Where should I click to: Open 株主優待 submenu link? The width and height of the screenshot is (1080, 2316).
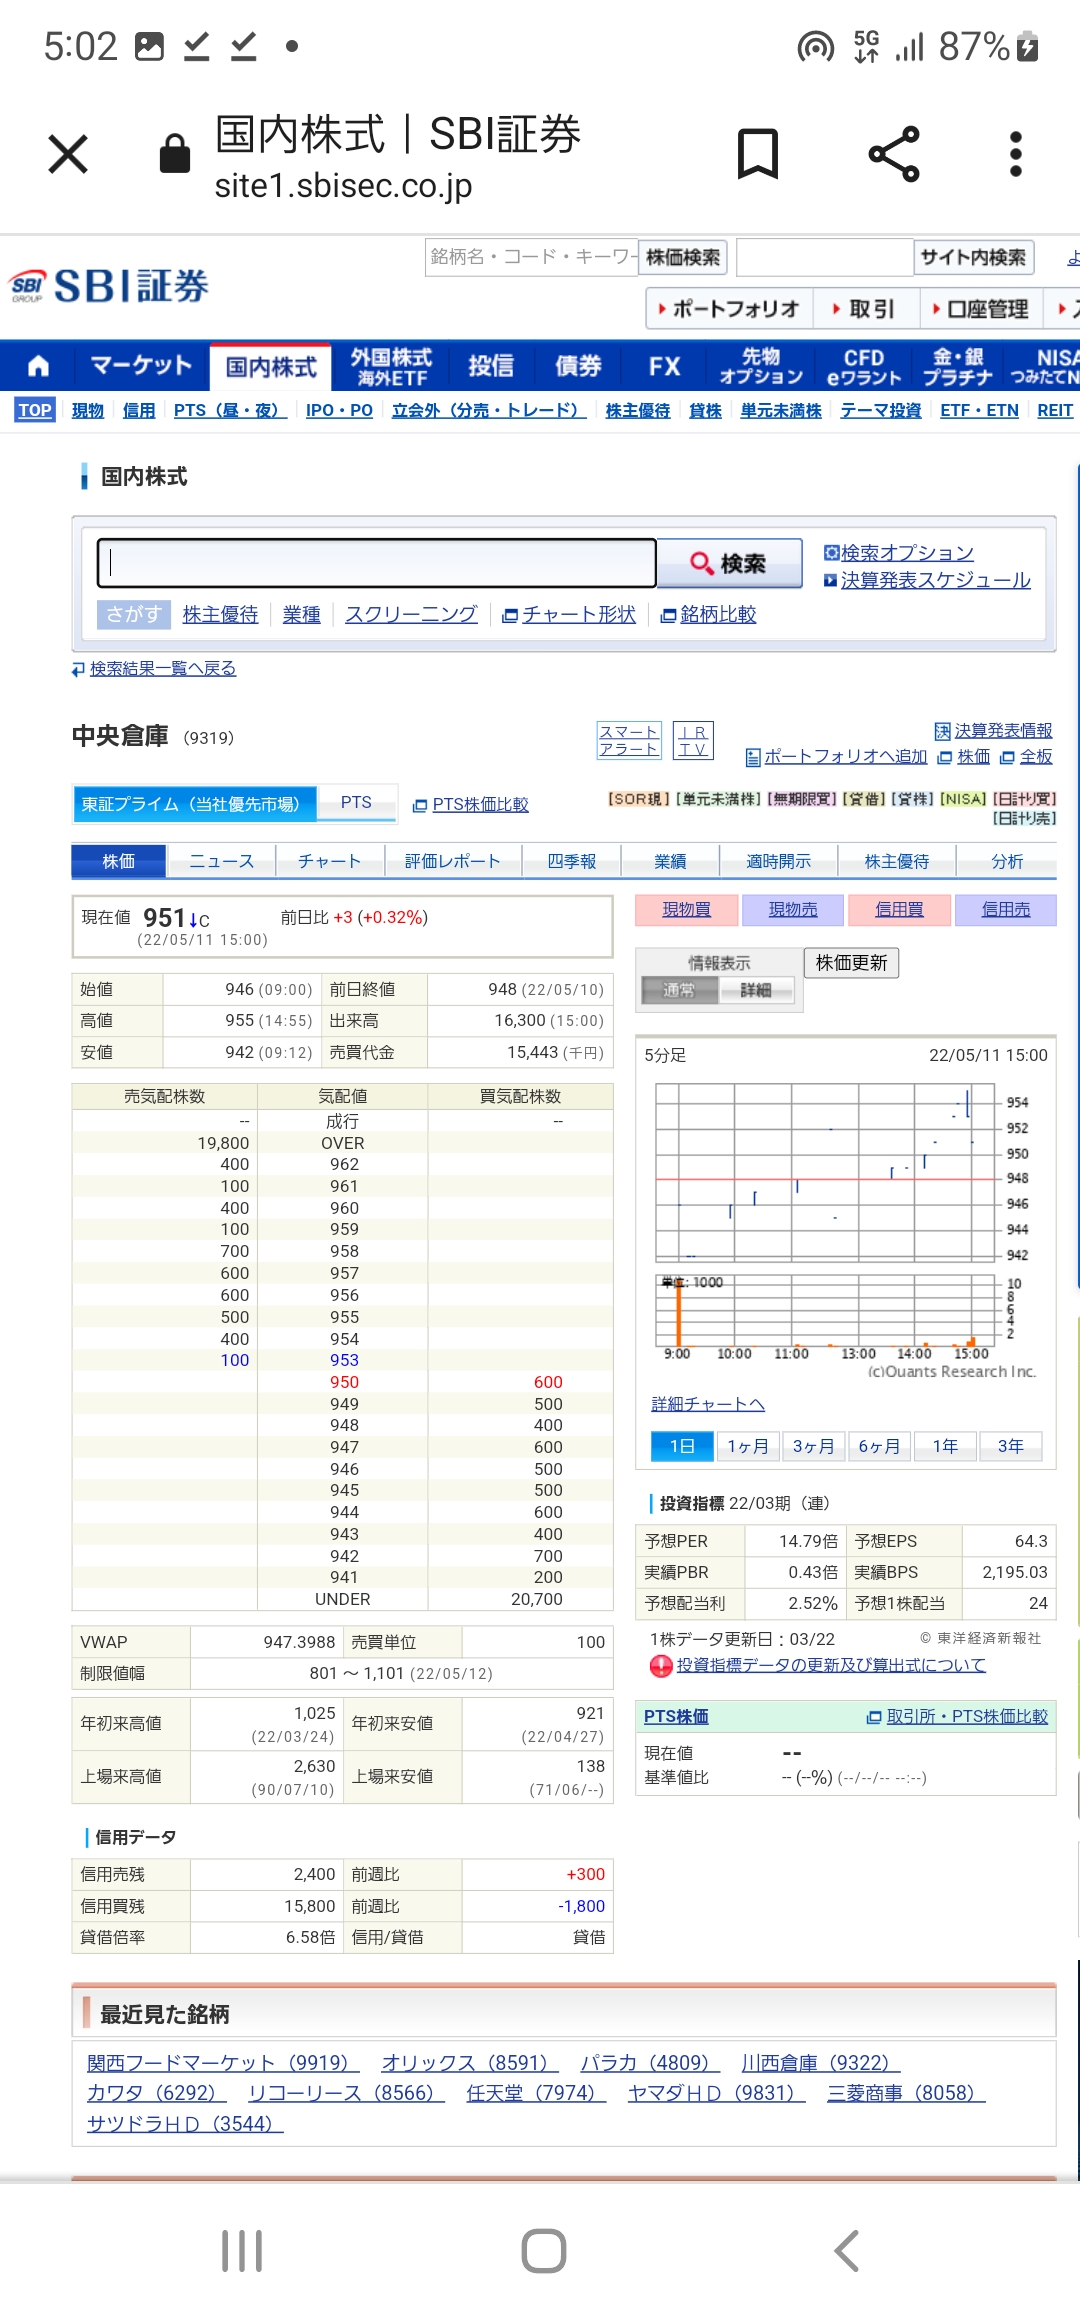point(638,410)
